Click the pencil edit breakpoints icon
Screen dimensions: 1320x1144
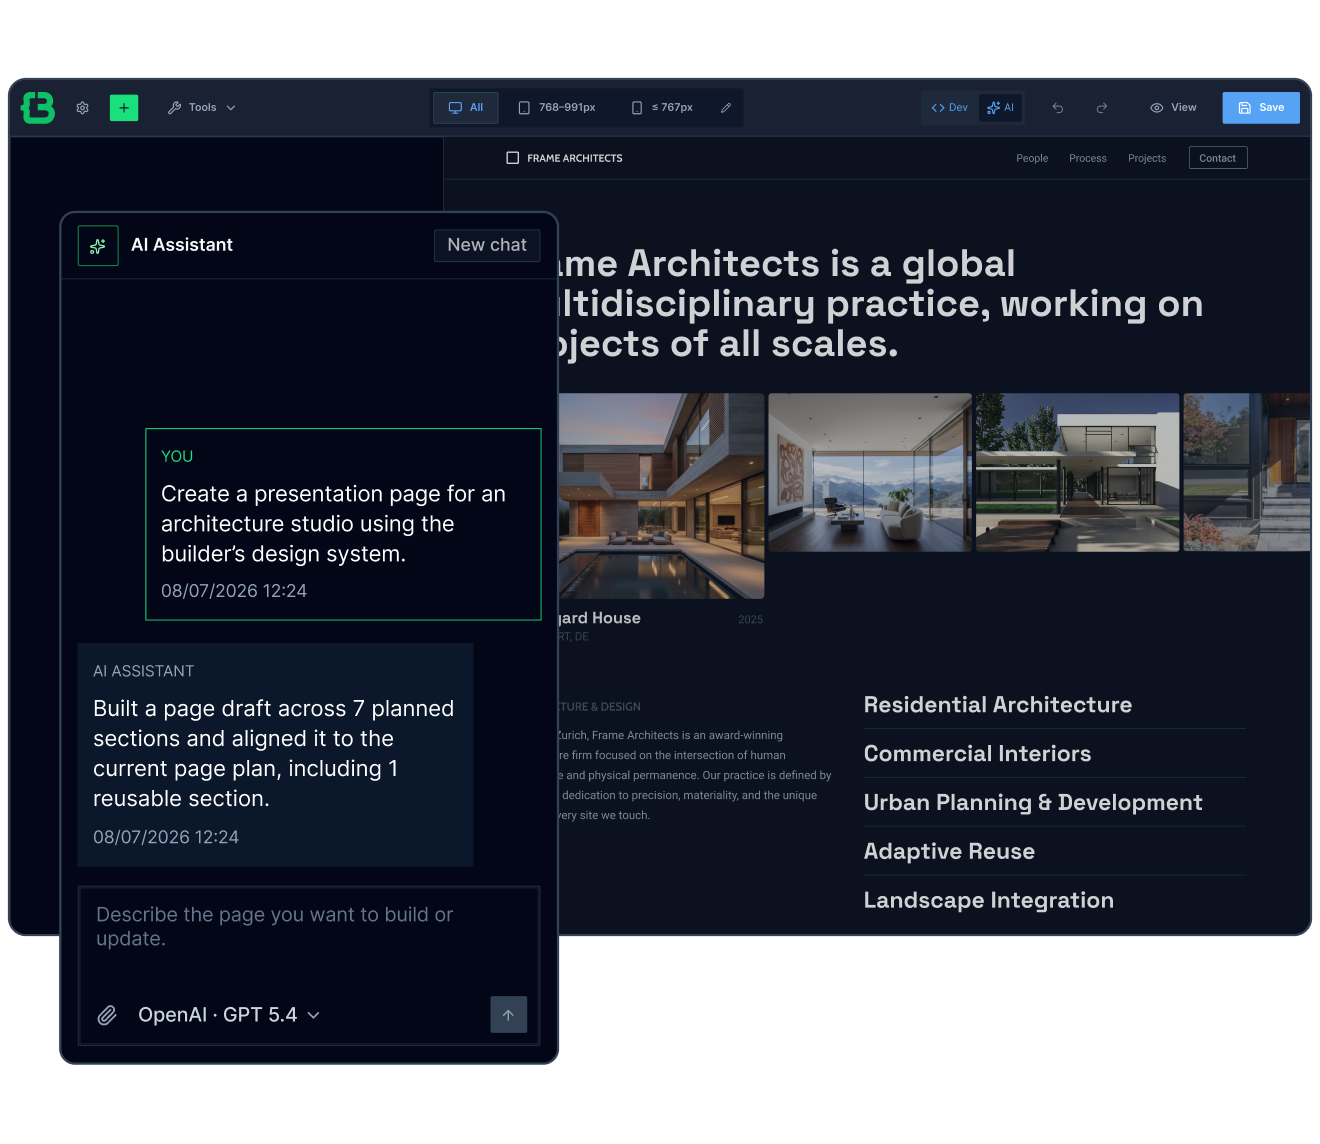point(726,107)
